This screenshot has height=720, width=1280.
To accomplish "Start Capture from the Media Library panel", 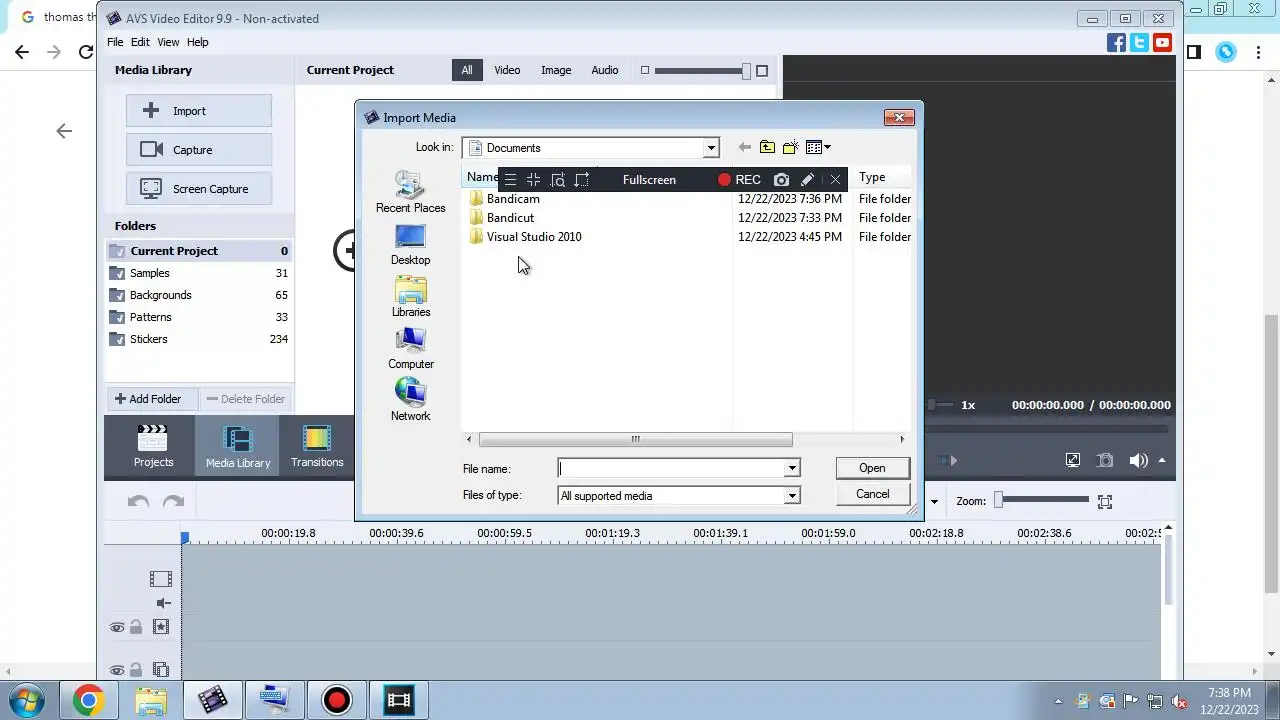I will (199, 150).
